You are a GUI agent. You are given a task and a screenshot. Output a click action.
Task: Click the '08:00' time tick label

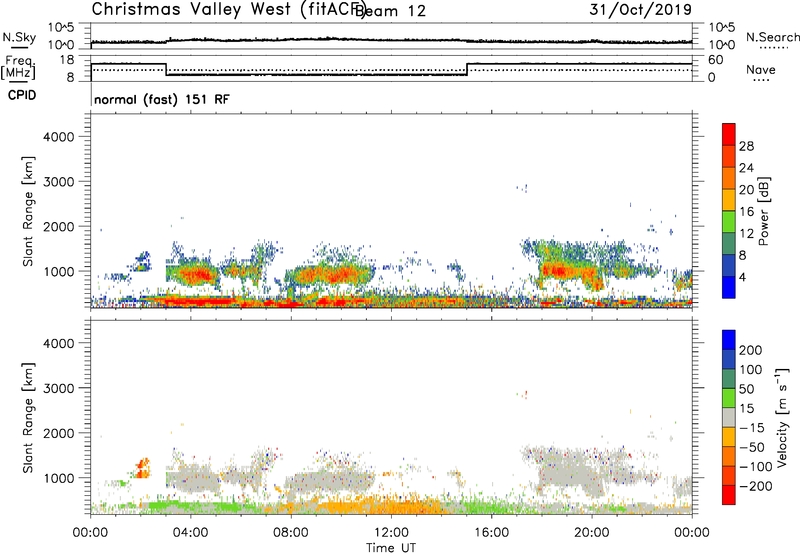click(291, 533)
